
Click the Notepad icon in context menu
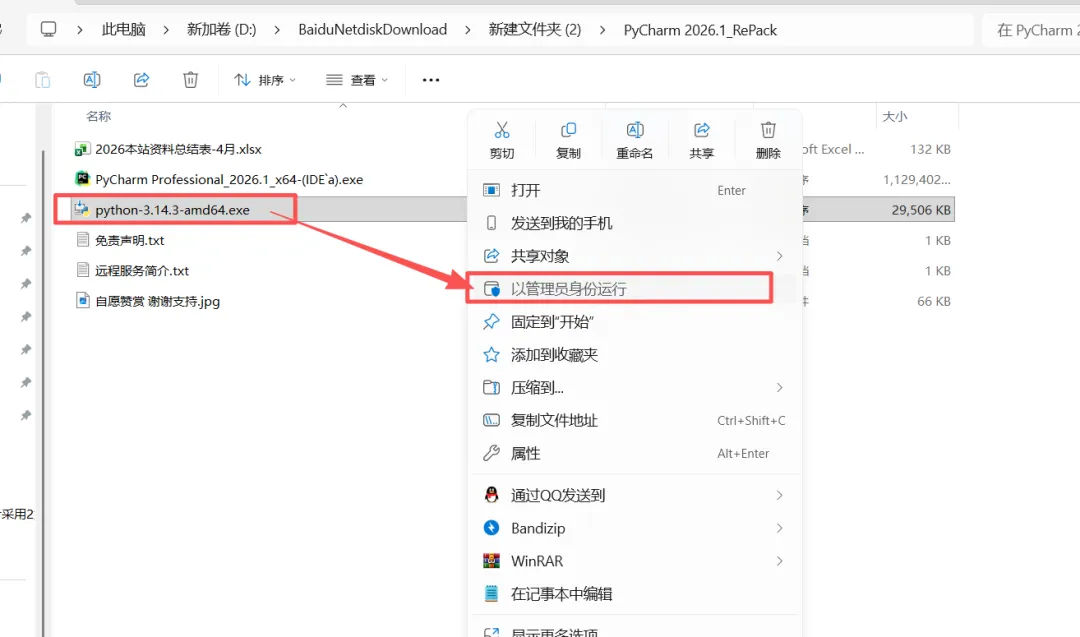tap(491, 594)
